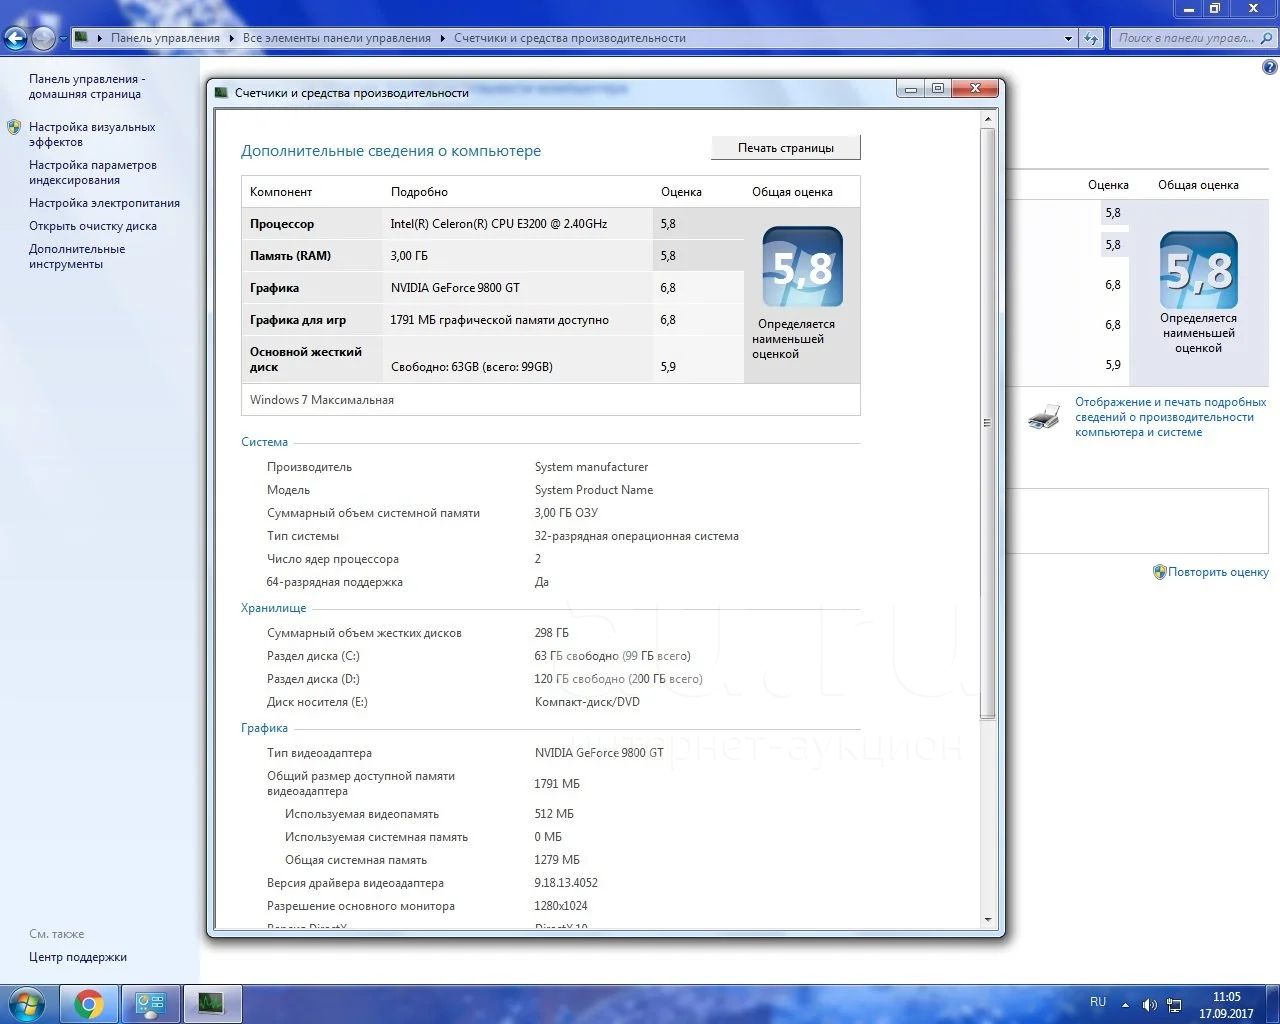
Task: Maximize the performance information dialog
Action: (938, 88)
